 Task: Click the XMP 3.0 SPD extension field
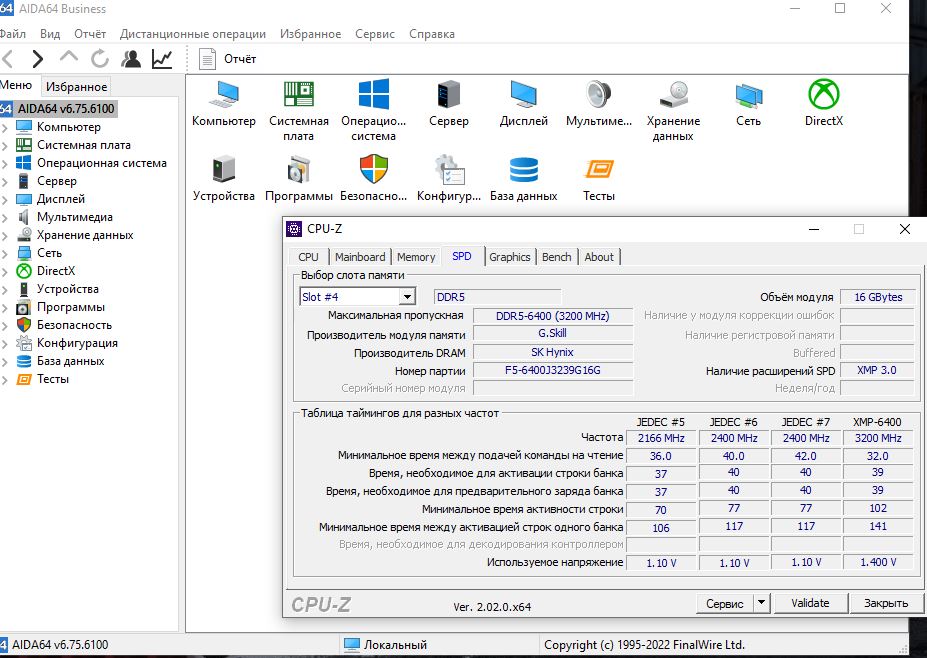click(x=877, y=371)
